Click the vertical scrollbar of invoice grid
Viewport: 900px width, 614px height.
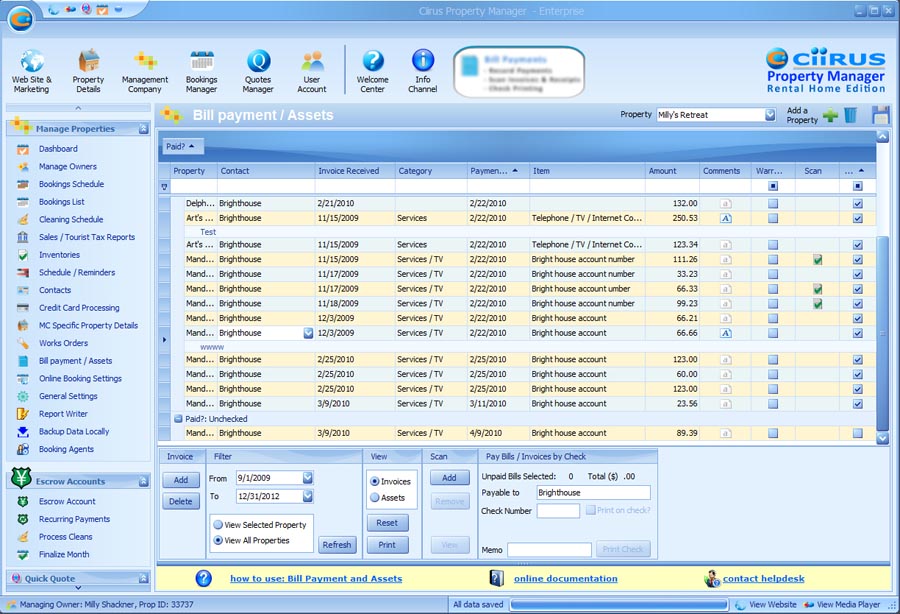(883, 333)
